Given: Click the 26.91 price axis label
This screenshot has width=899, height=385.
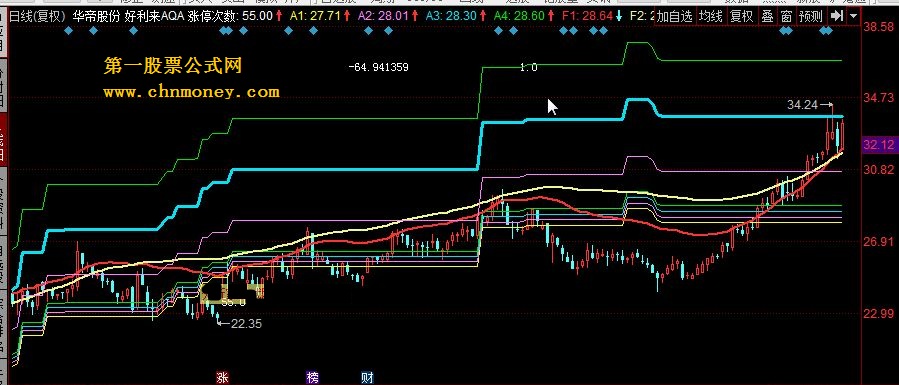Looking at the screenshot, I should tap(879, 241).
